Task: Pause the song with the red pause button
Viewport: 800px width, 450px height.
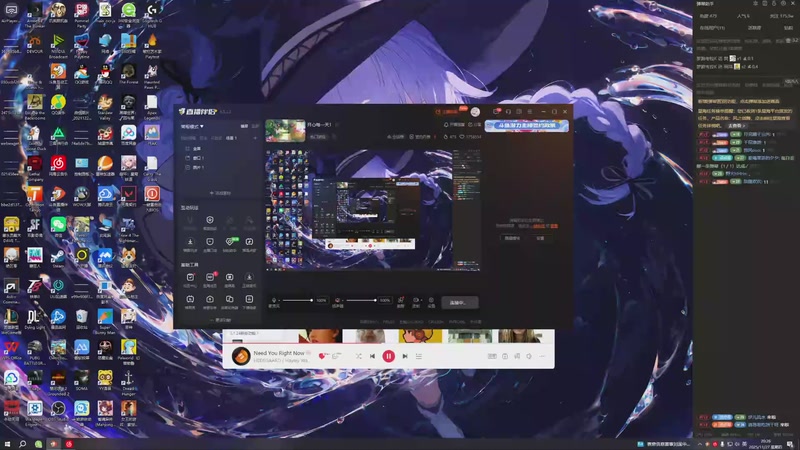Action: [388, 356]
